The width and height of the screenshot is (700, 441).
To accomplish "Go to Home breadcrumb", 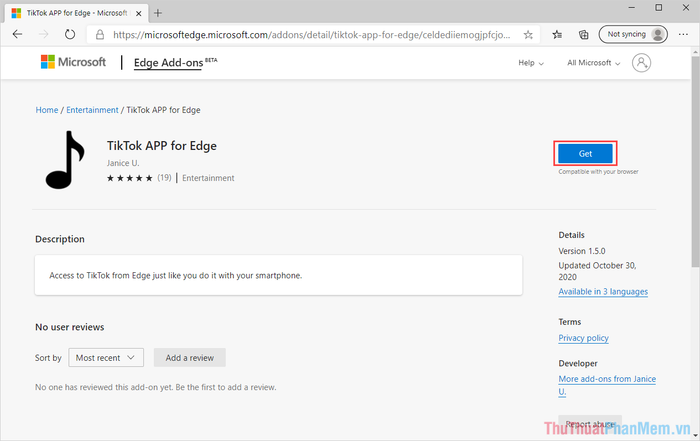I will 47,110.
